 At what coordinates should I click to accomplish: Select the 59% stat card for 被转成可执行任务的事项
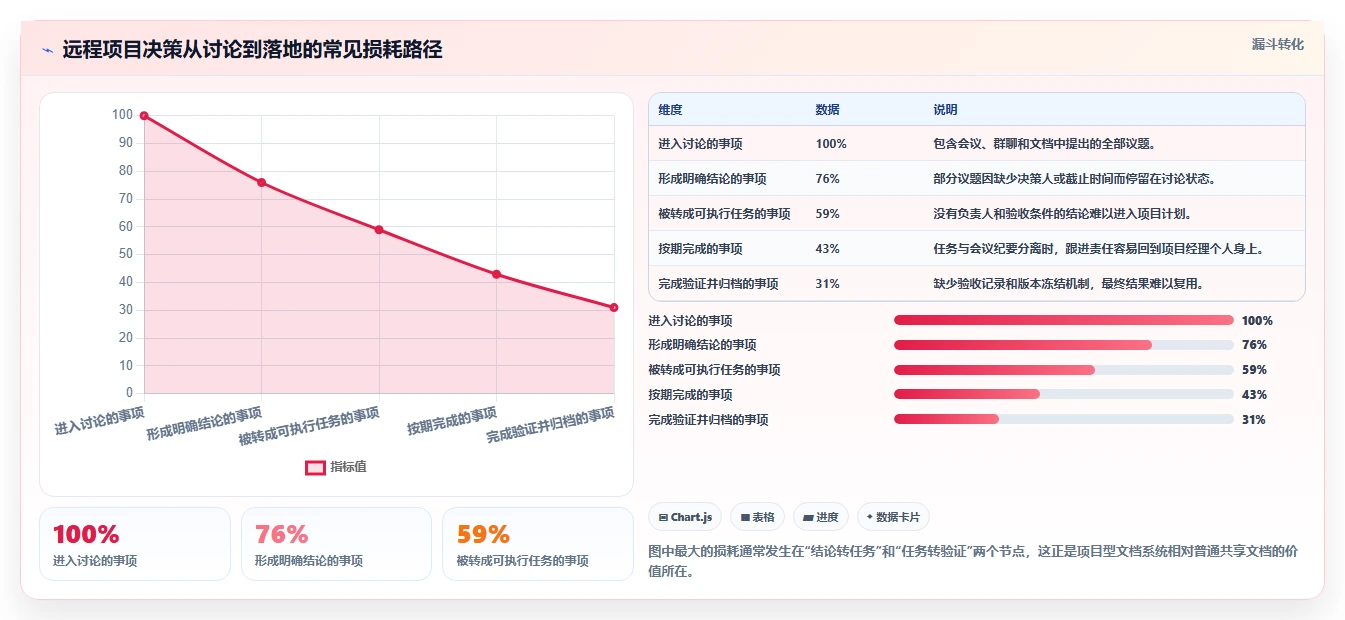(538, 544)
